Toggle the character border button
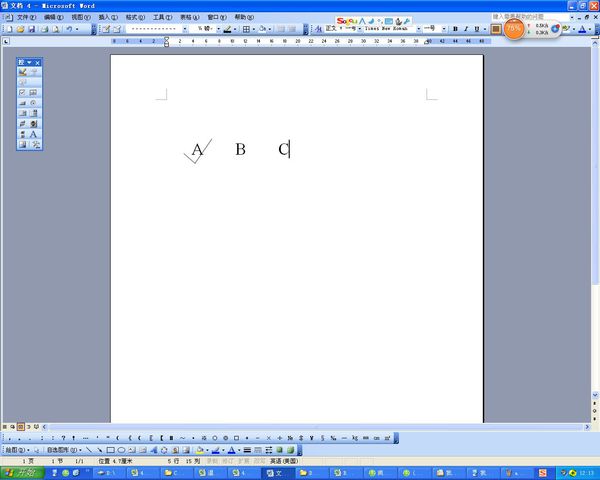The width and height of the screenshot is (600, 480). [x=496, y=29]
